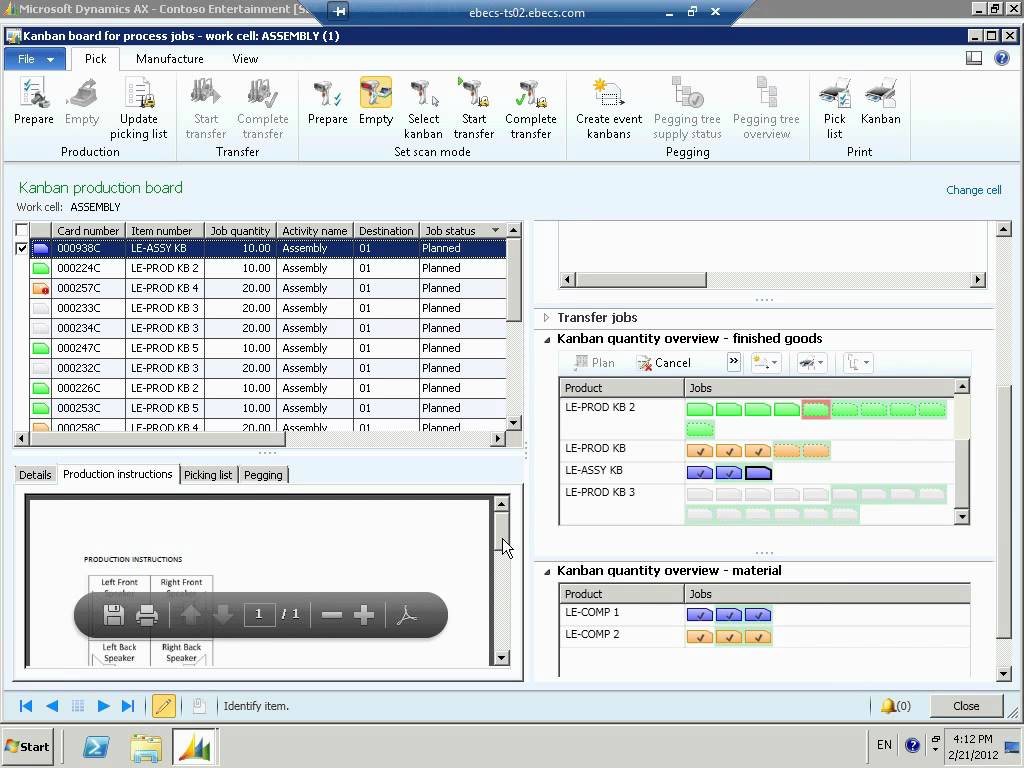Zoom out the PDF view
The height and width of the screenshot is (768, 1024).
coord(332,615)
